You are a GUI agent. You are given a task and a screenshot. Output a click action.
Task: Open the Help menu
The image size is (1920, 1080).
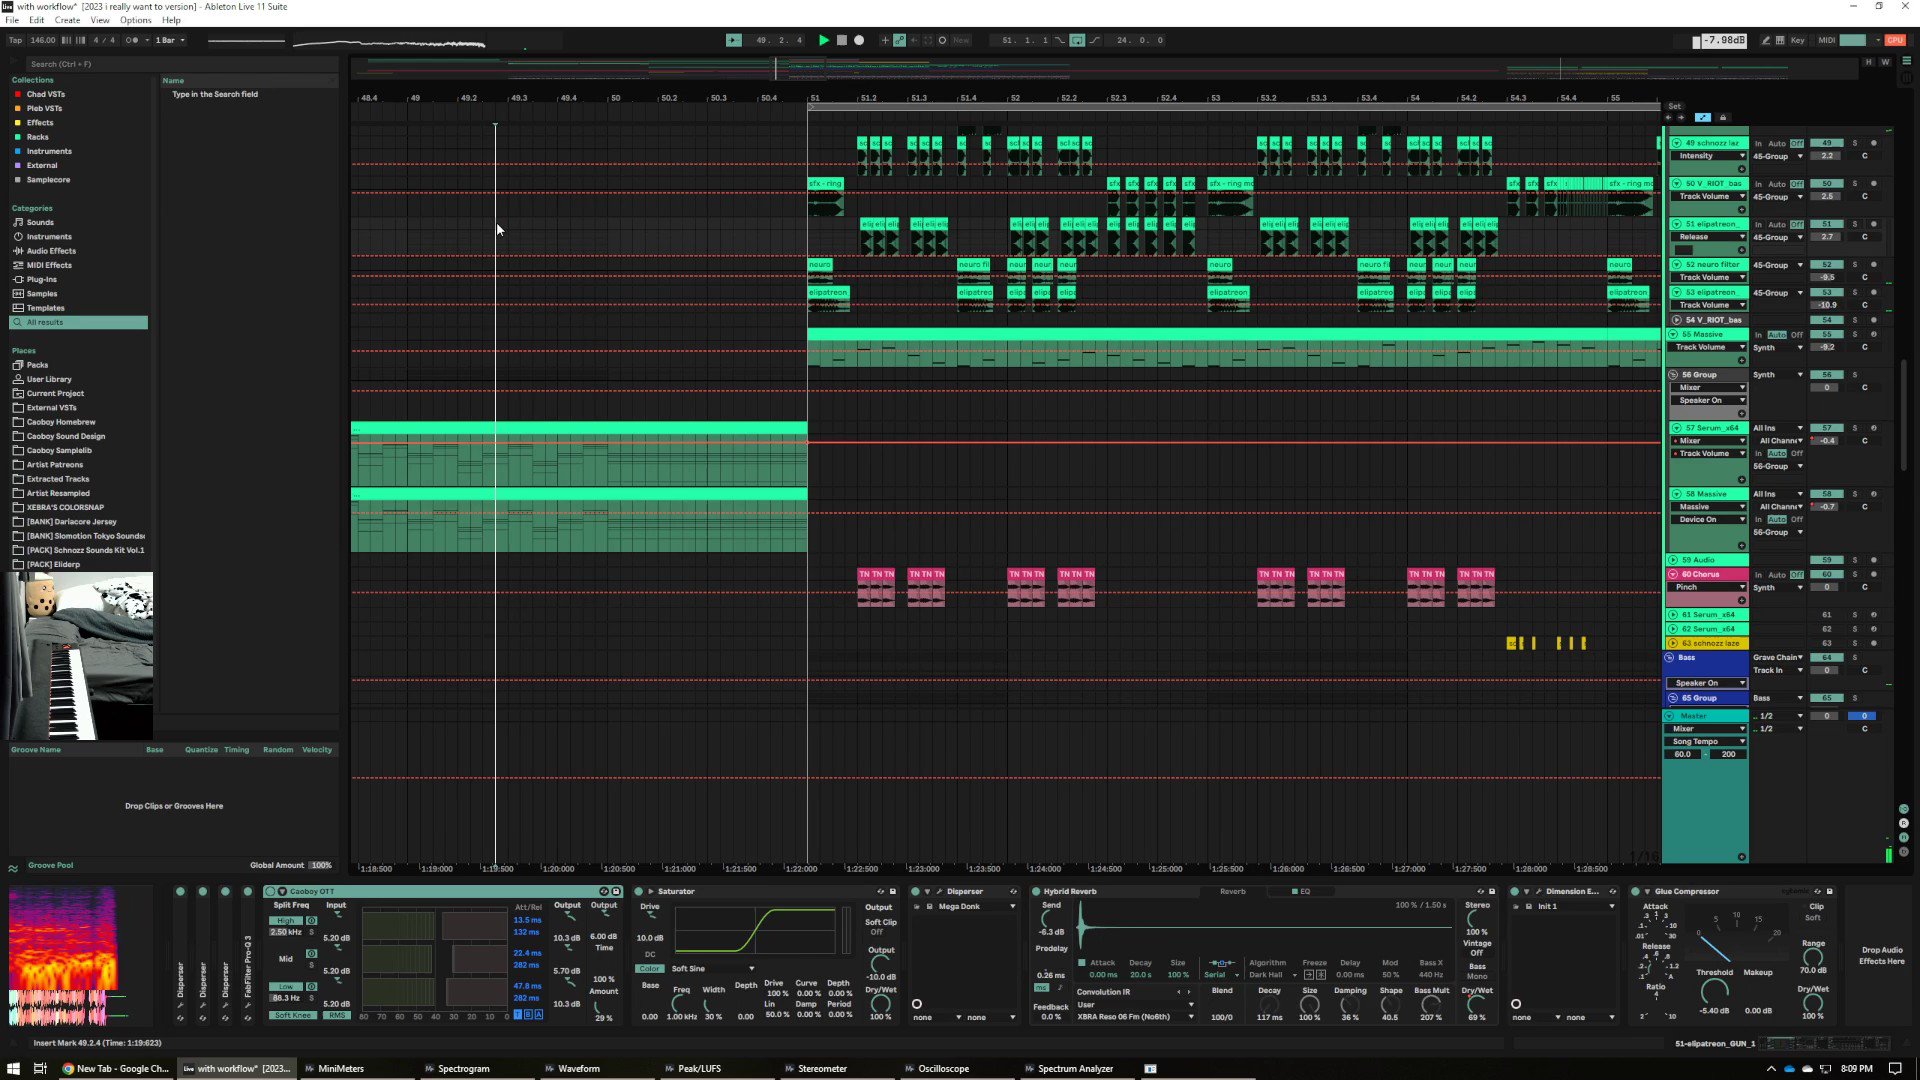point(171,20)
